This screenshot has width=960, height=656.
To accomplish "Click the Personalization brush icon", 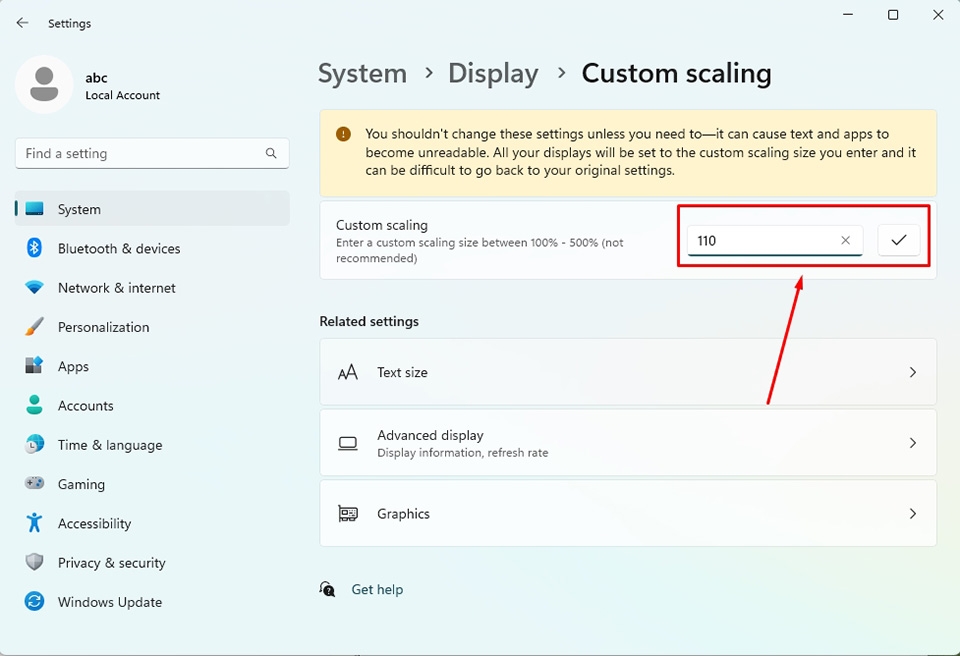I will [32, 327].
